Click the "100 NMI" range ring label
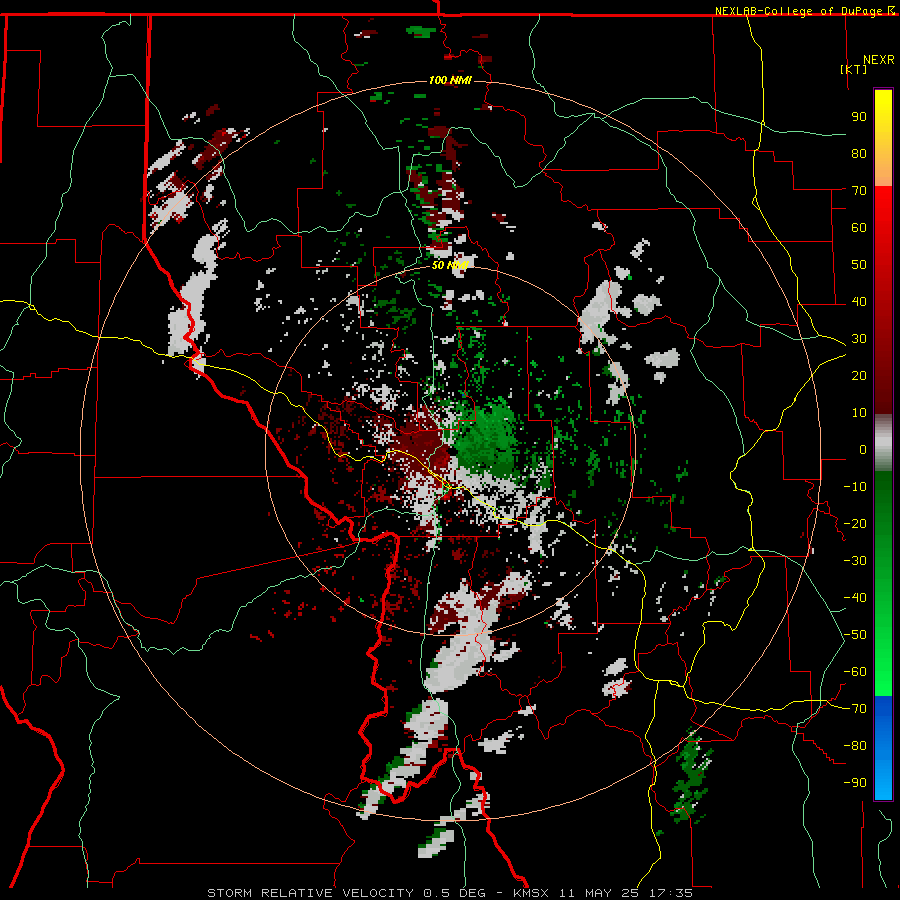This screenshot has height=900, width=900. (450, 80)
